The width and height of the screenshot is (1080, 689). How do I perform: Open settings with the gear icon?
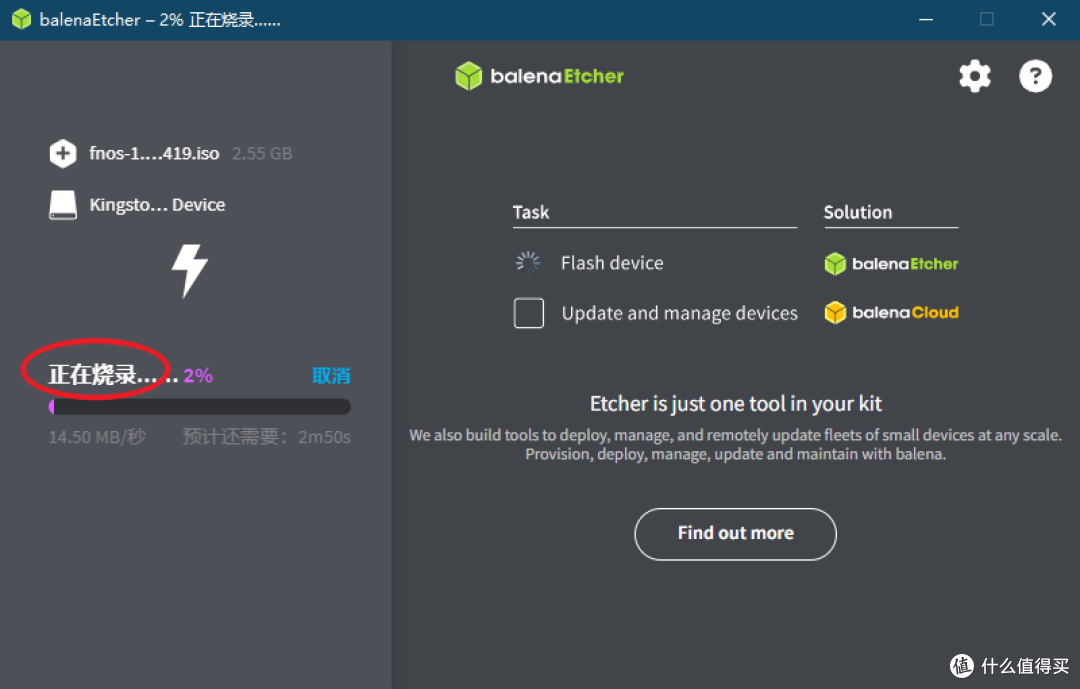pos(975,76)
